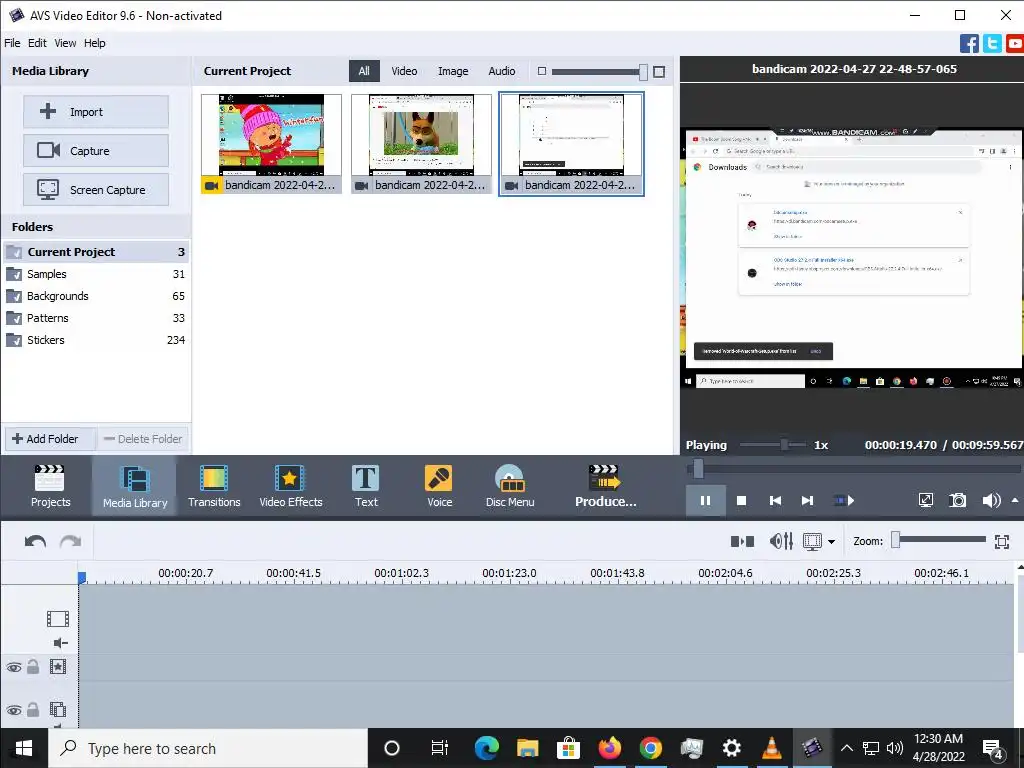Select the cartoon winter video thumbnail
This screenshot has height=768, width=1024.
coord(271,144)
